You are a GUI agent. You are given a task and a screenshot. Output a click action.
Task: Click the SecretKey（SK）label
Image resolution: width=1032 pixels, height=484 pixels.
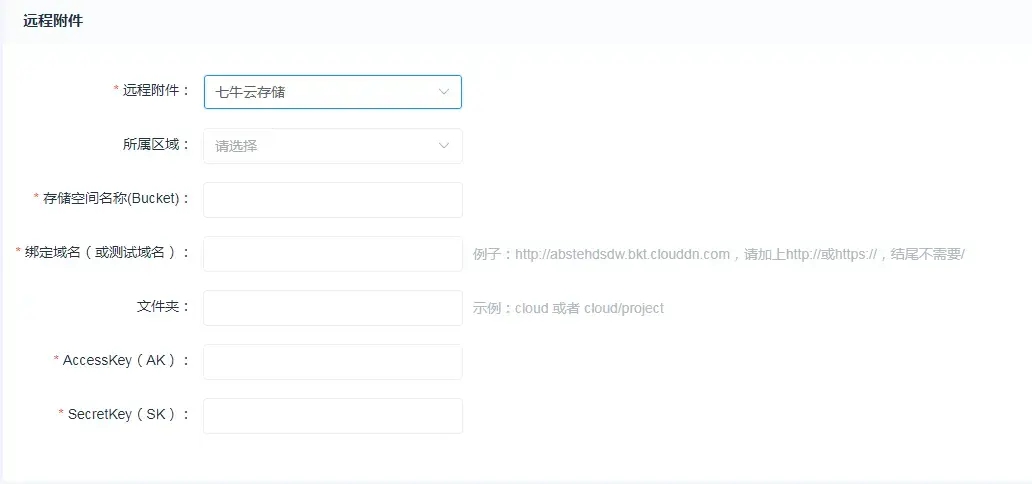click(x=128, y=414)
